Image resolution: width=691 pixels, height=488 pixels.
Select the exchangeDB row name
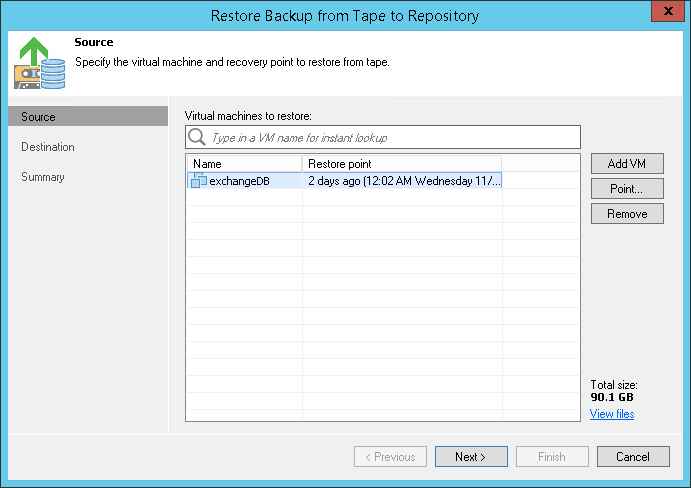click(x=239, y=181)
